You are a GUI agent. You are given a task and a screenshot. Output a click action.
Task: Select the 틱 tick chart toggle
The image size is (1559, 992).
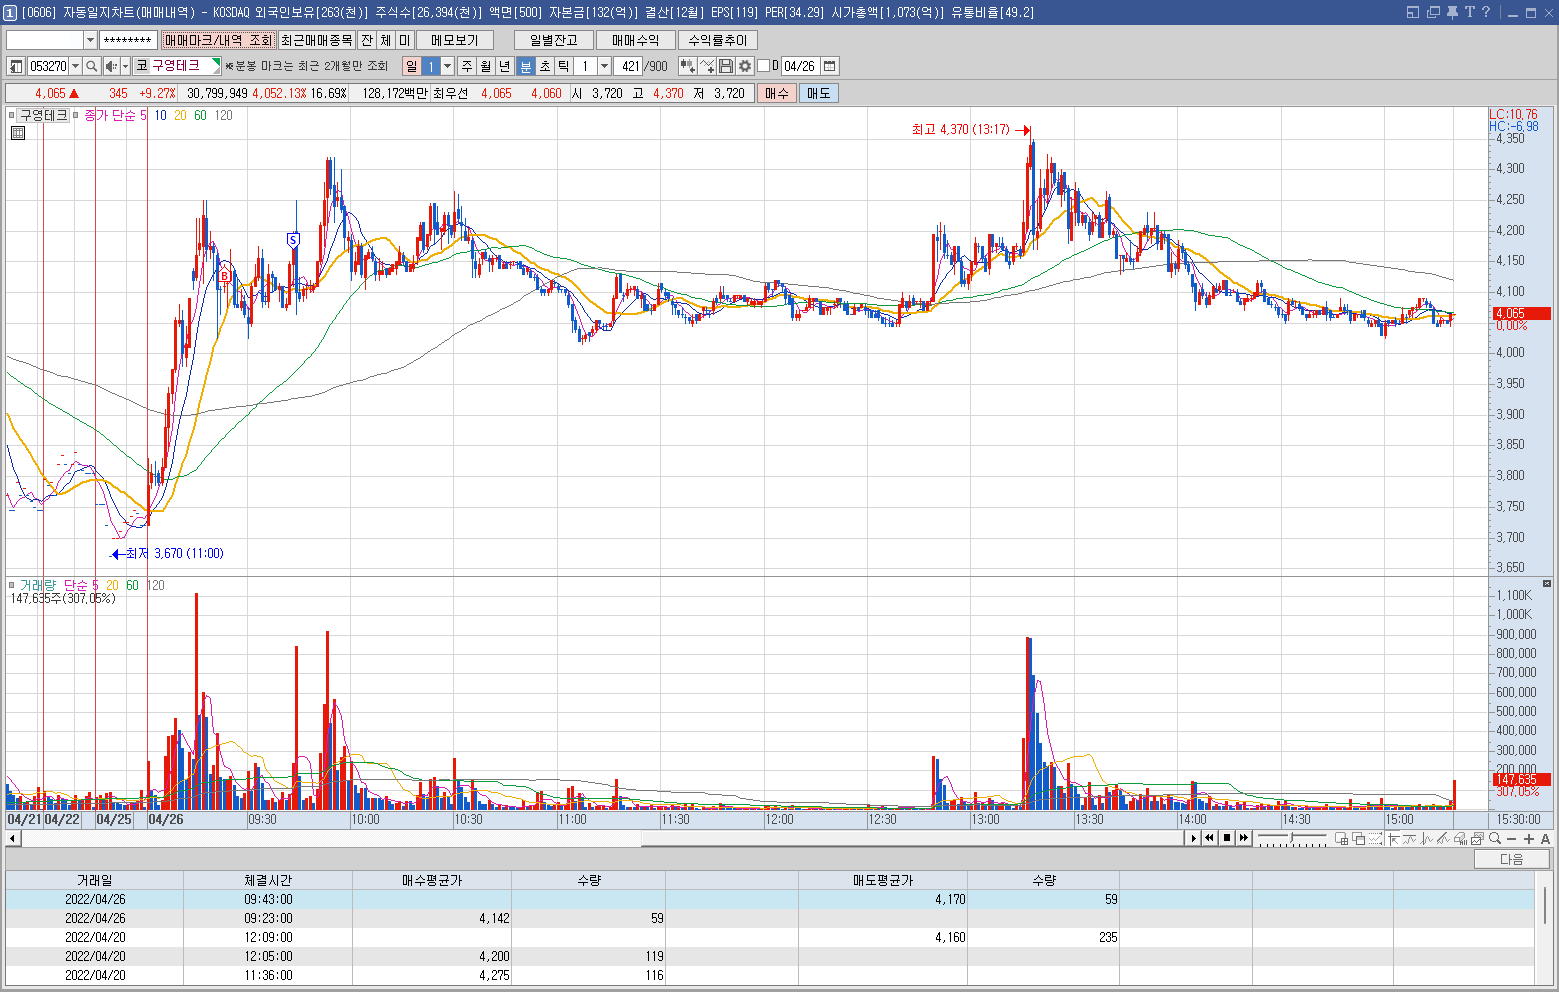click(x=564, y=66)
